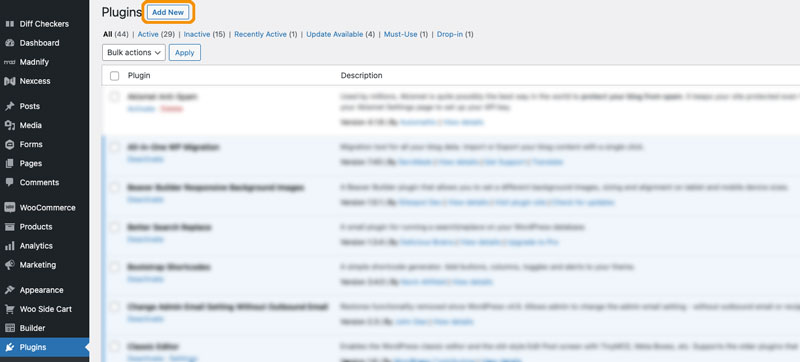Click the Madnify logo icon
Image resolution: width=800 pixels, height=362 pixels.
point(9,62)
